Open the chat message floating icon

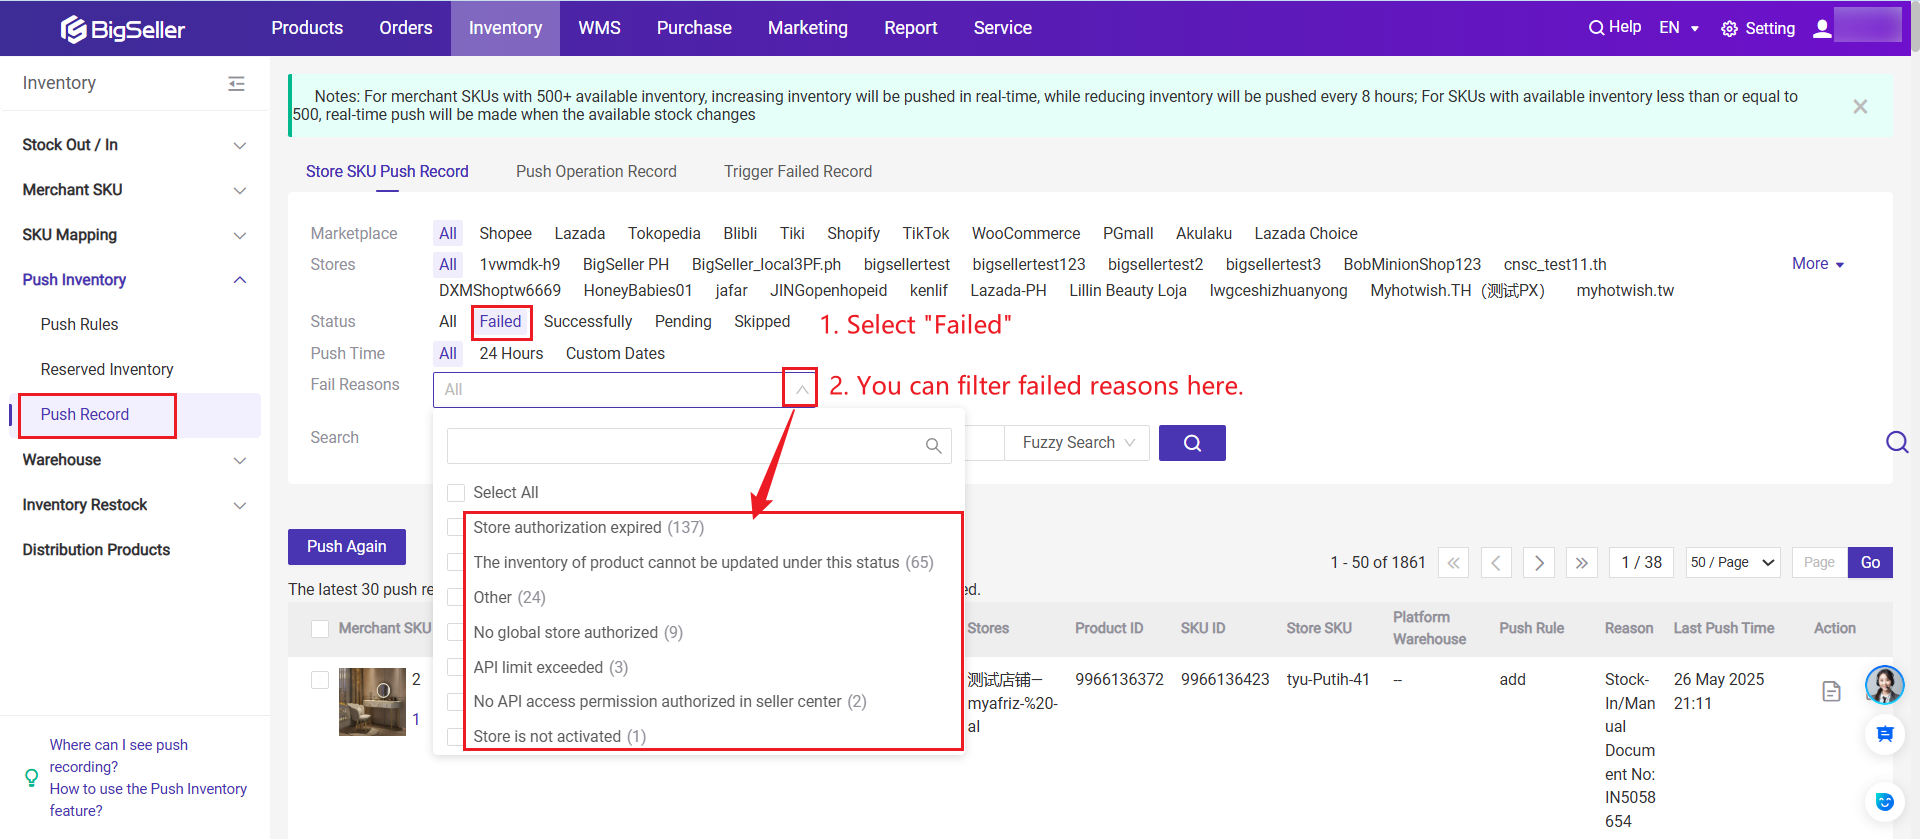[1885, 734]
